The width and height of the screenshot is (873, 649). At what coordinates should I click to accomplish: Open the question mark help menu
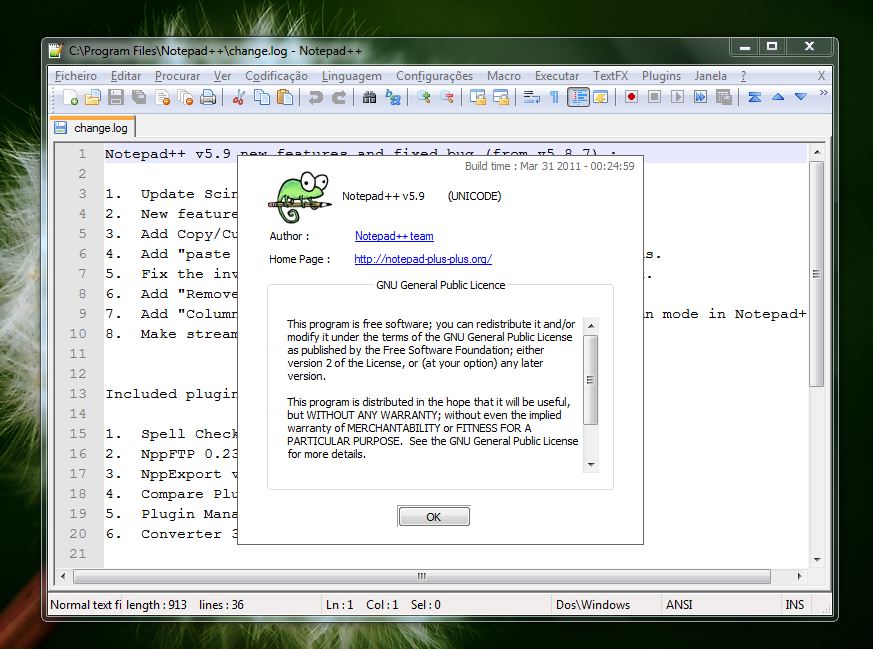tap(743, 76)
